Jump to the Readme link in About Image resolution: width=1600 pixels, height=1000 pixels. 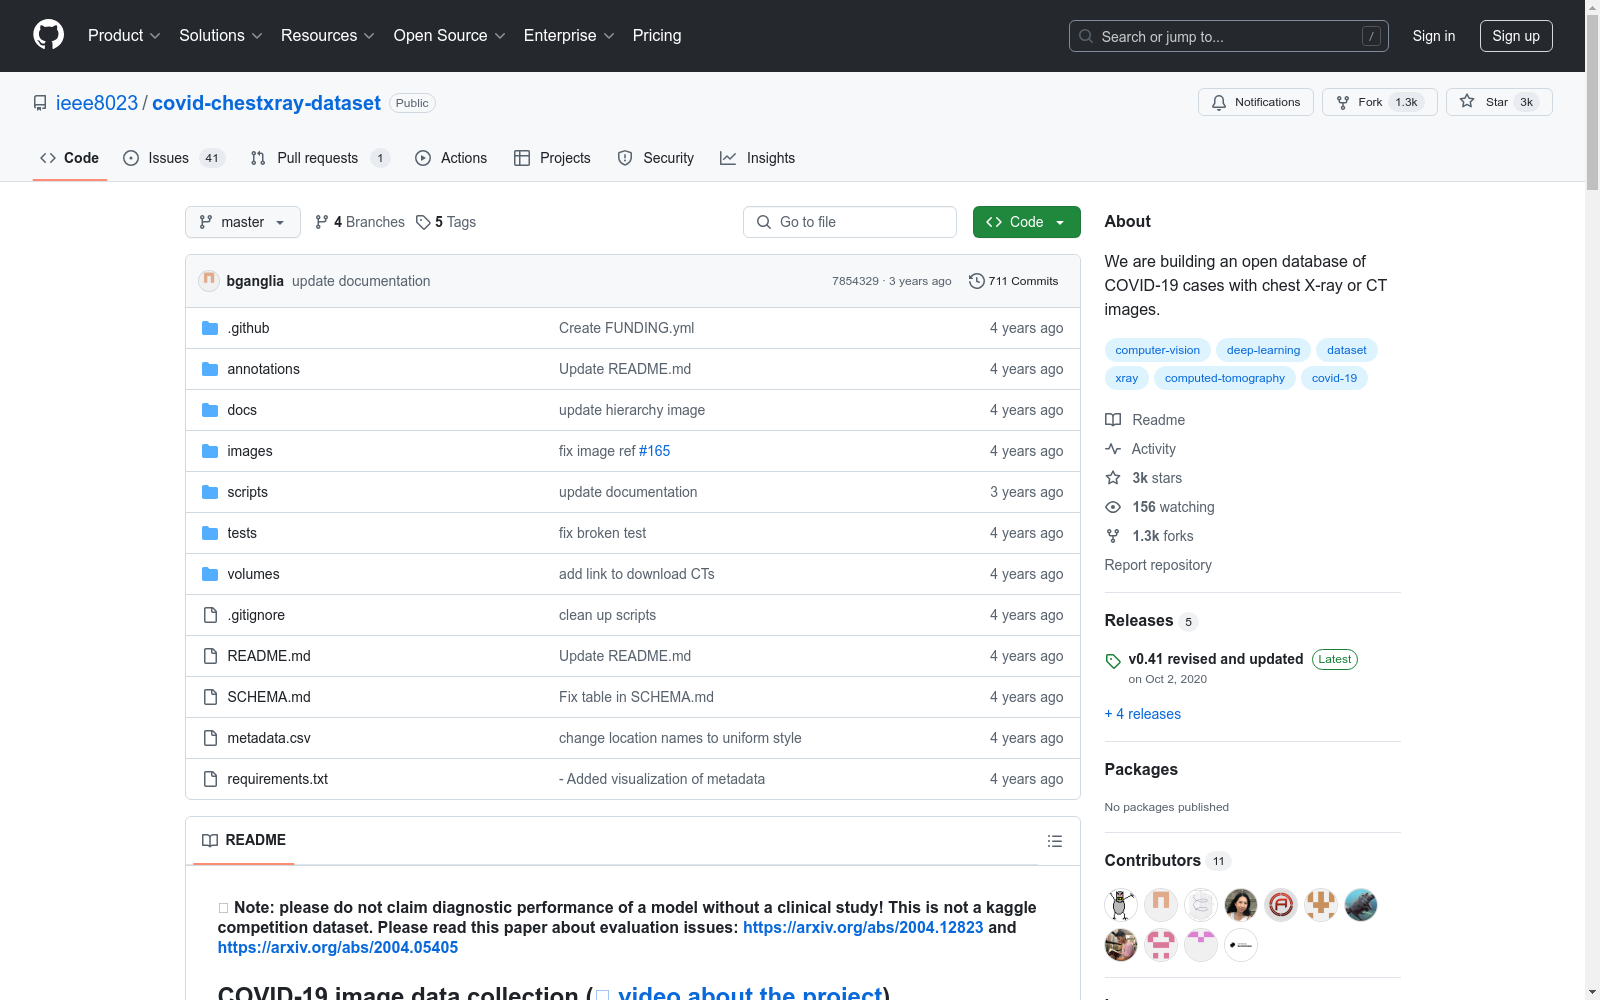(1145, 420)
